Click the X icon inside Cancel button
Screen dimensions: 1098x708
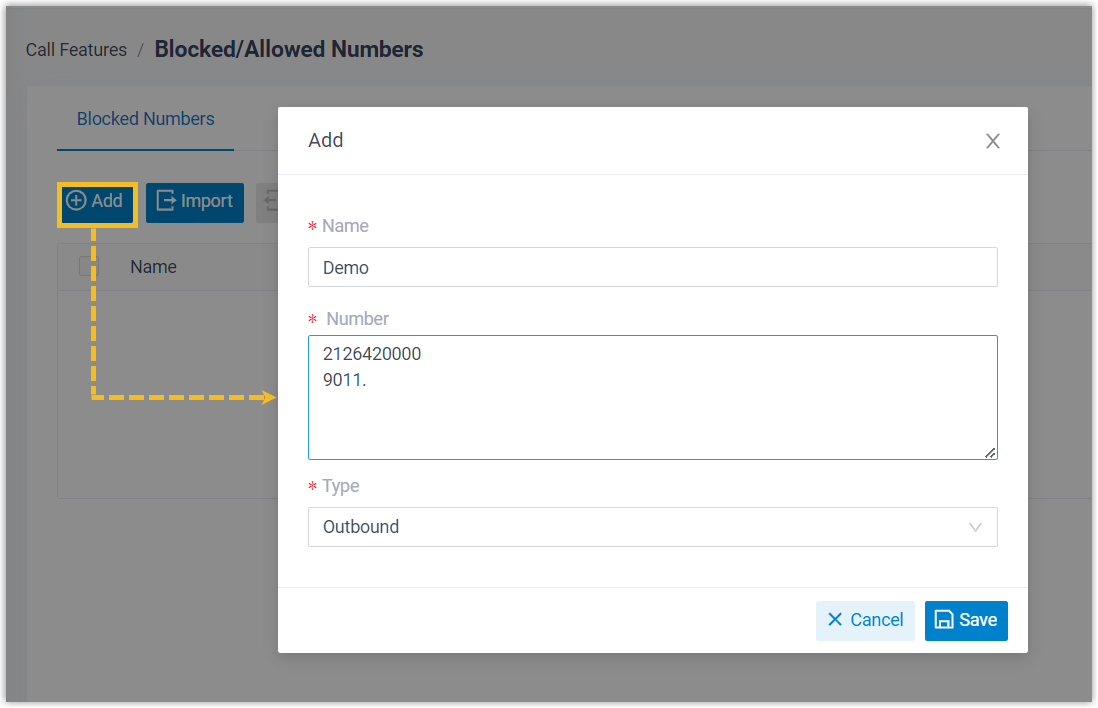835,620
